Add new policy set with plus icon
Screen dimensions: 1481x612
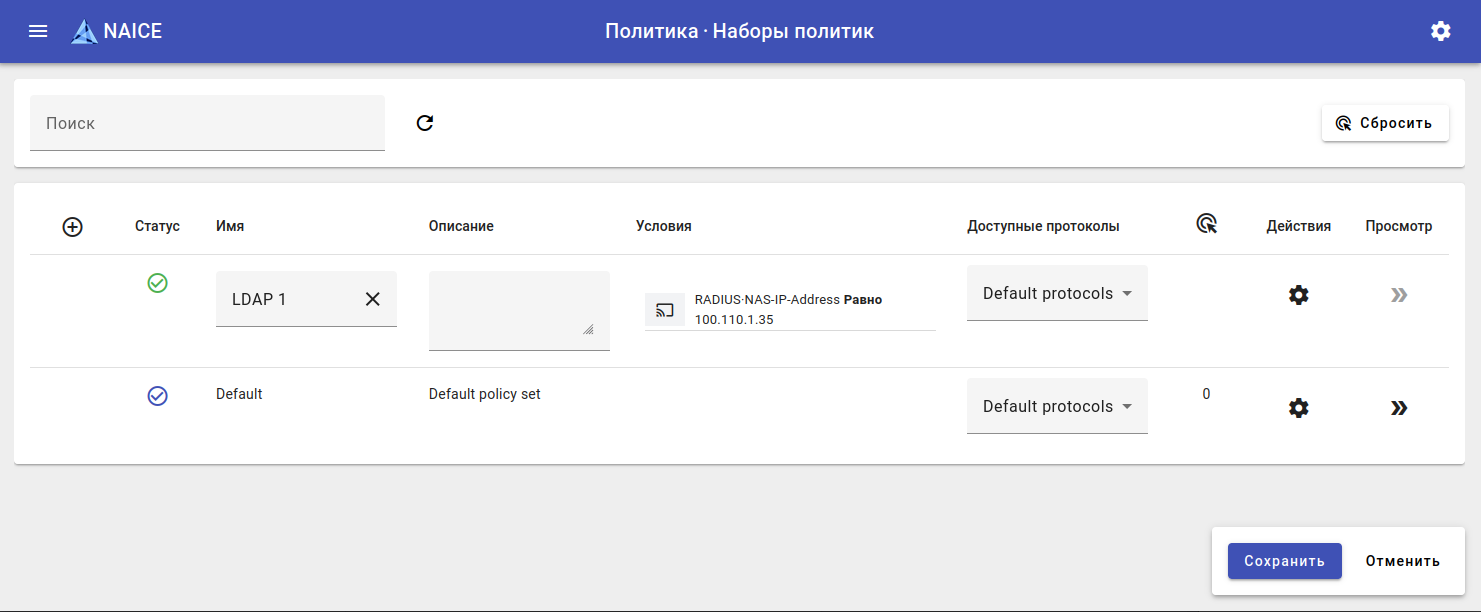click(72, 227)
